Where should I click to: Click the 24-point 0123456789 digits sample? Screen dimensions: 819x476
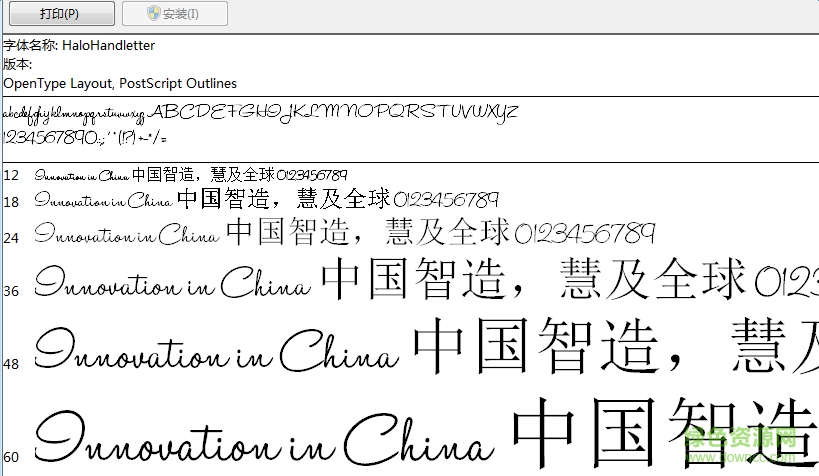(585, 233)
